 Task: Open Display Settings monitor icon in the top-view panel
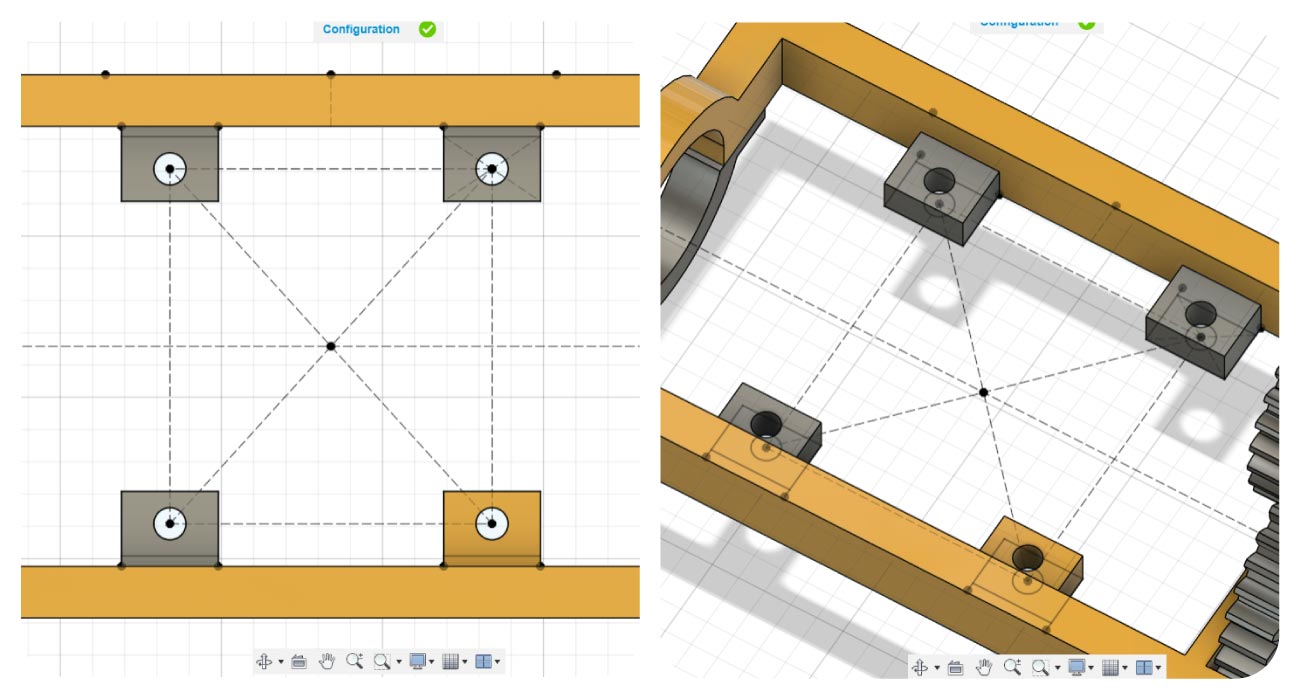417,661
